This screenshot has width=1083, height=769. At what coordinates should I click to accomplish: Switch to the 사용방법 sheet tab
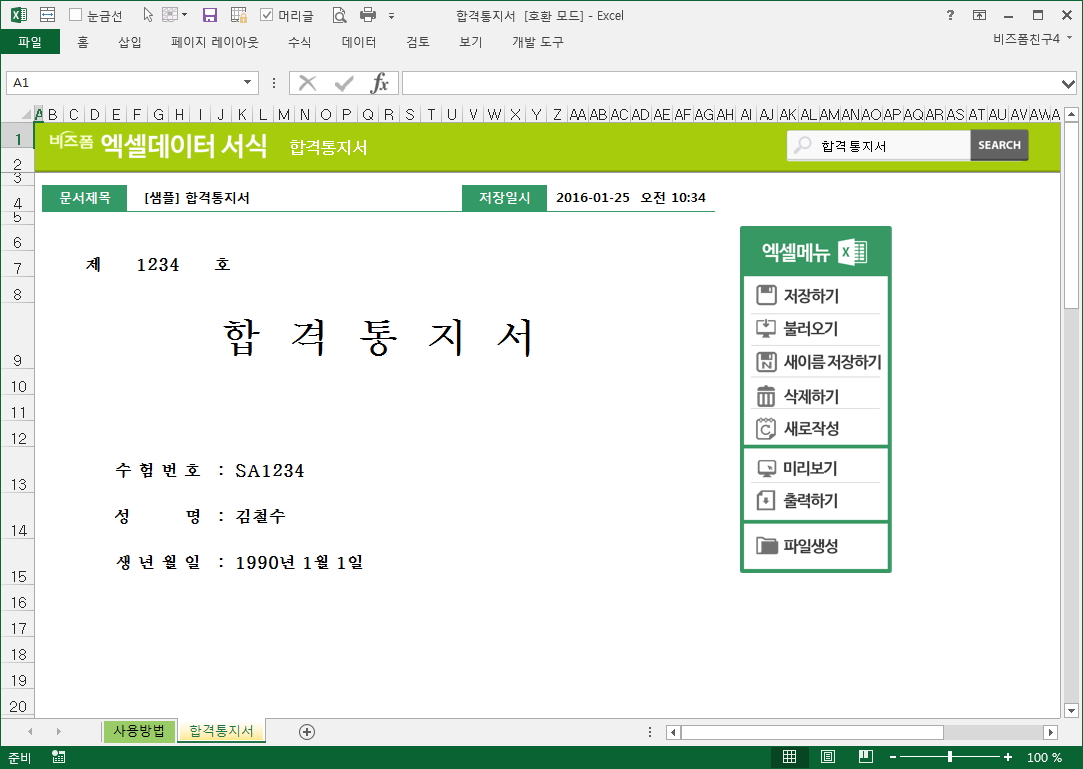[139, 731]
